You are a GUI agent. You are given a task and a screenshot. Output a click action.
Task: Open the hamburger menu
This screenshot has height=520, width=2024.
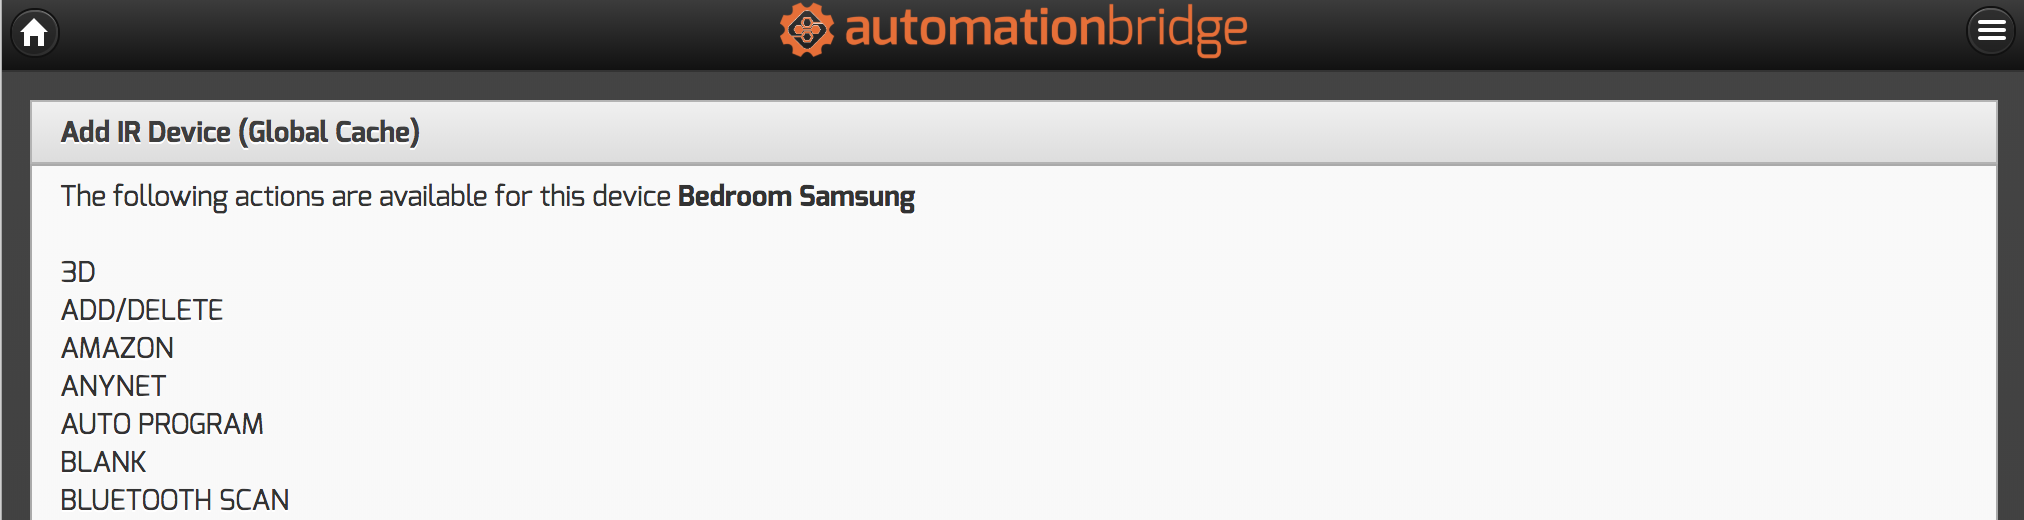(1990, 31)
